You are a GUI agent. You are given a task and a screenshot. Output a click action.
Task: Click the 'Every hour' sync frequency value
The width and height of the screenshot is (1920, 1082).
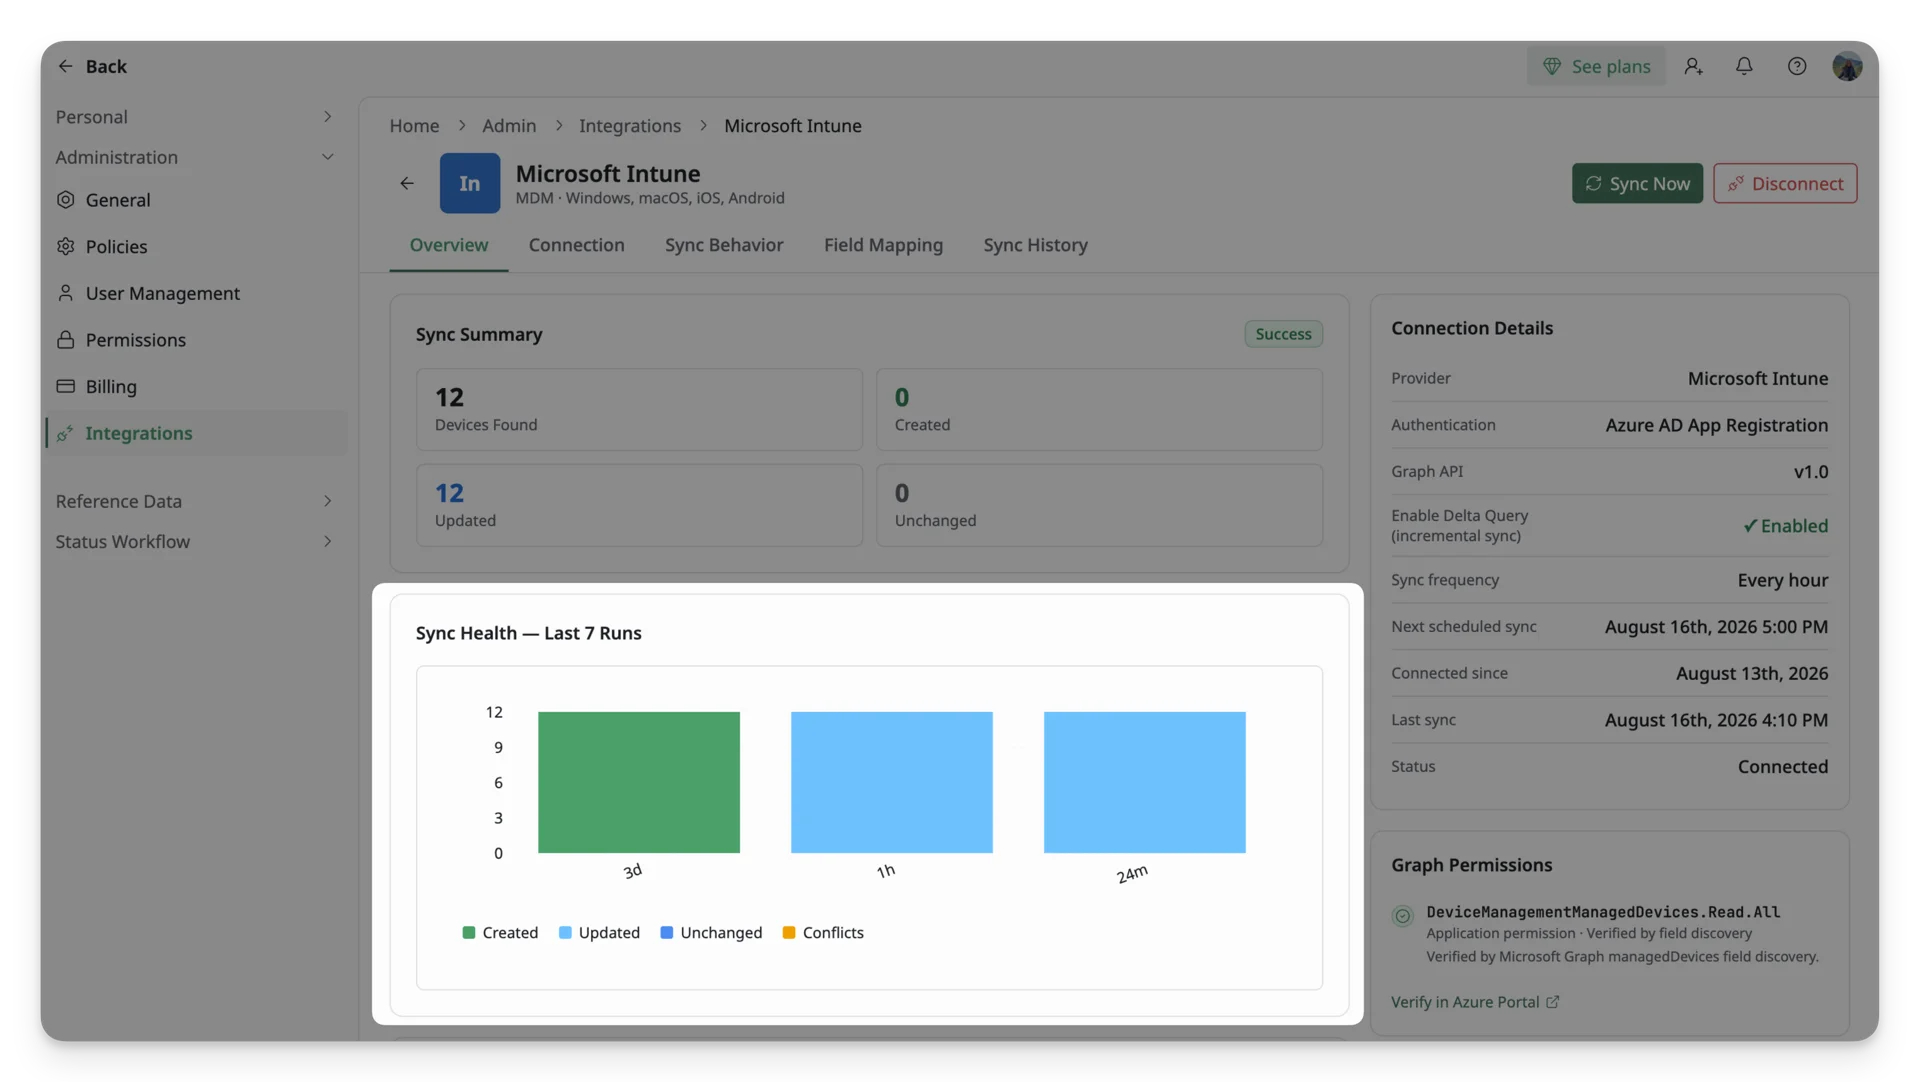pos(1782,580)
